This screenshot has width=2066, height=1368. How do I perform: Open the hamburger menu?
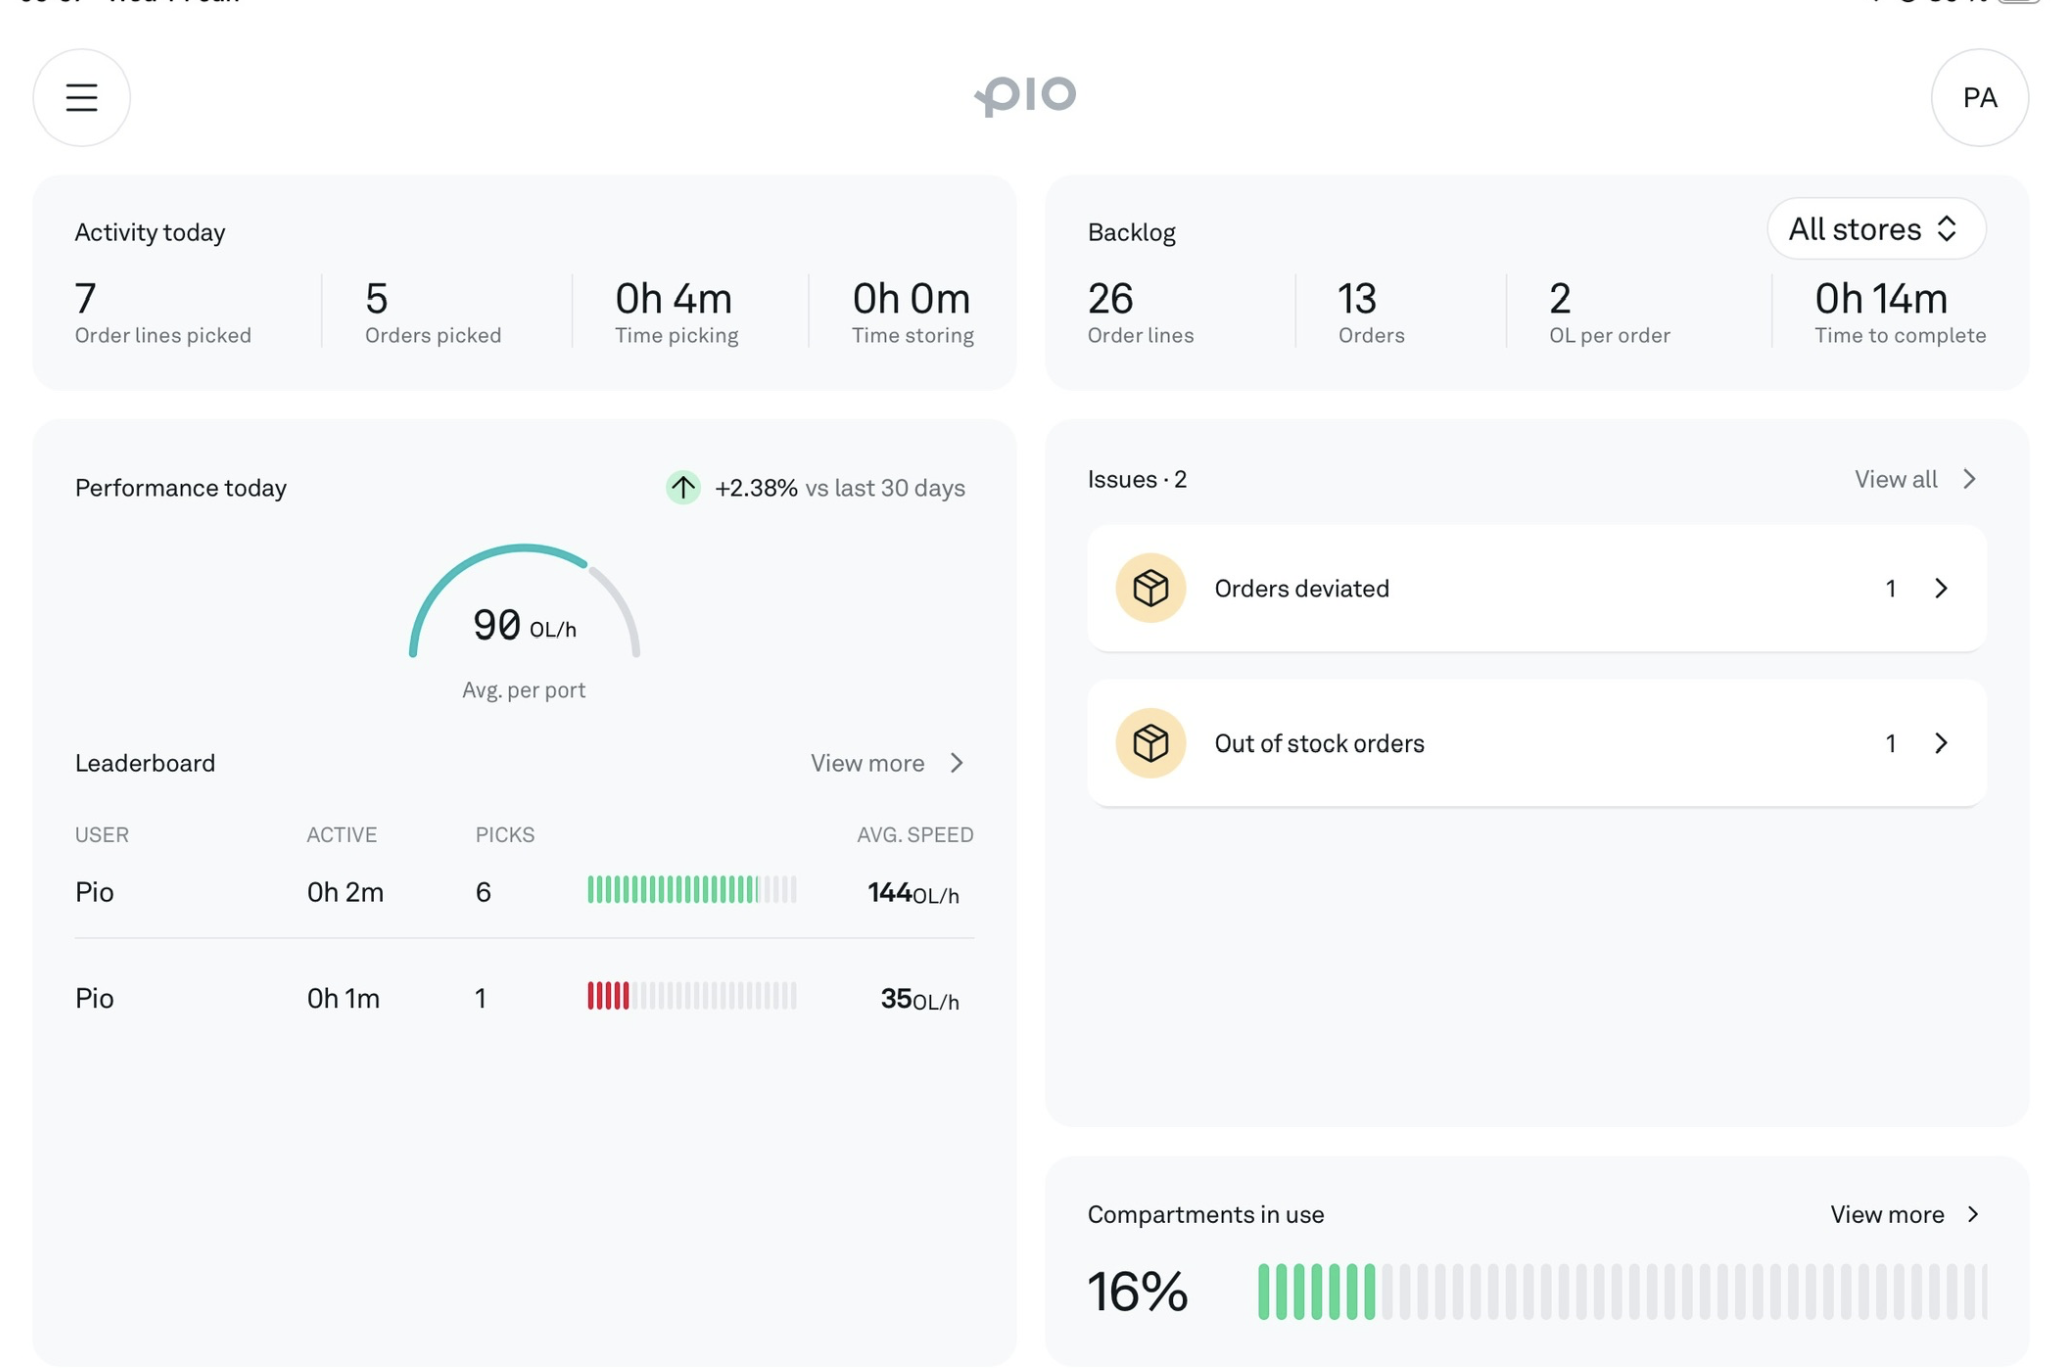click(x=81, y=97)
